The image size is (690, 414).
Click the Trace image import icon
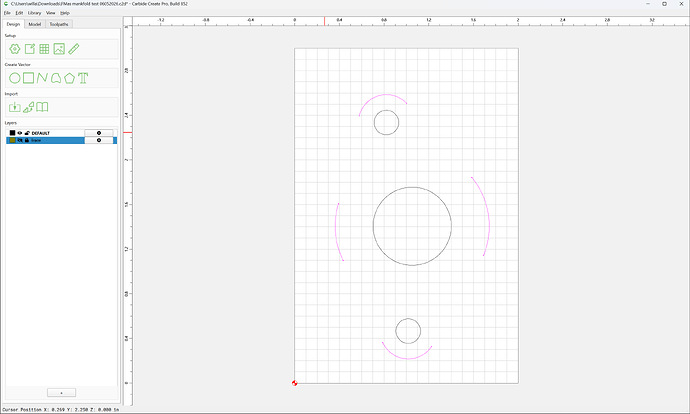pyautogui.click(x=29, y=107)
